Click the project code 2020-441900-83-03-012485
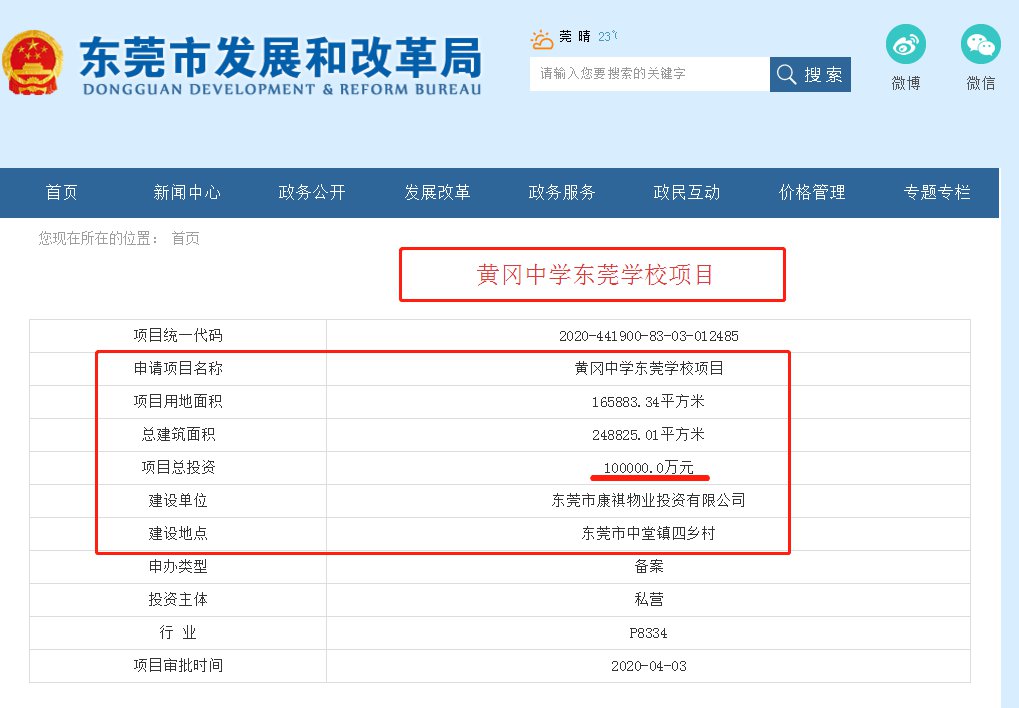Image resolution: width=1019 pixels, height=708 pixels. (x=648, y=336)
